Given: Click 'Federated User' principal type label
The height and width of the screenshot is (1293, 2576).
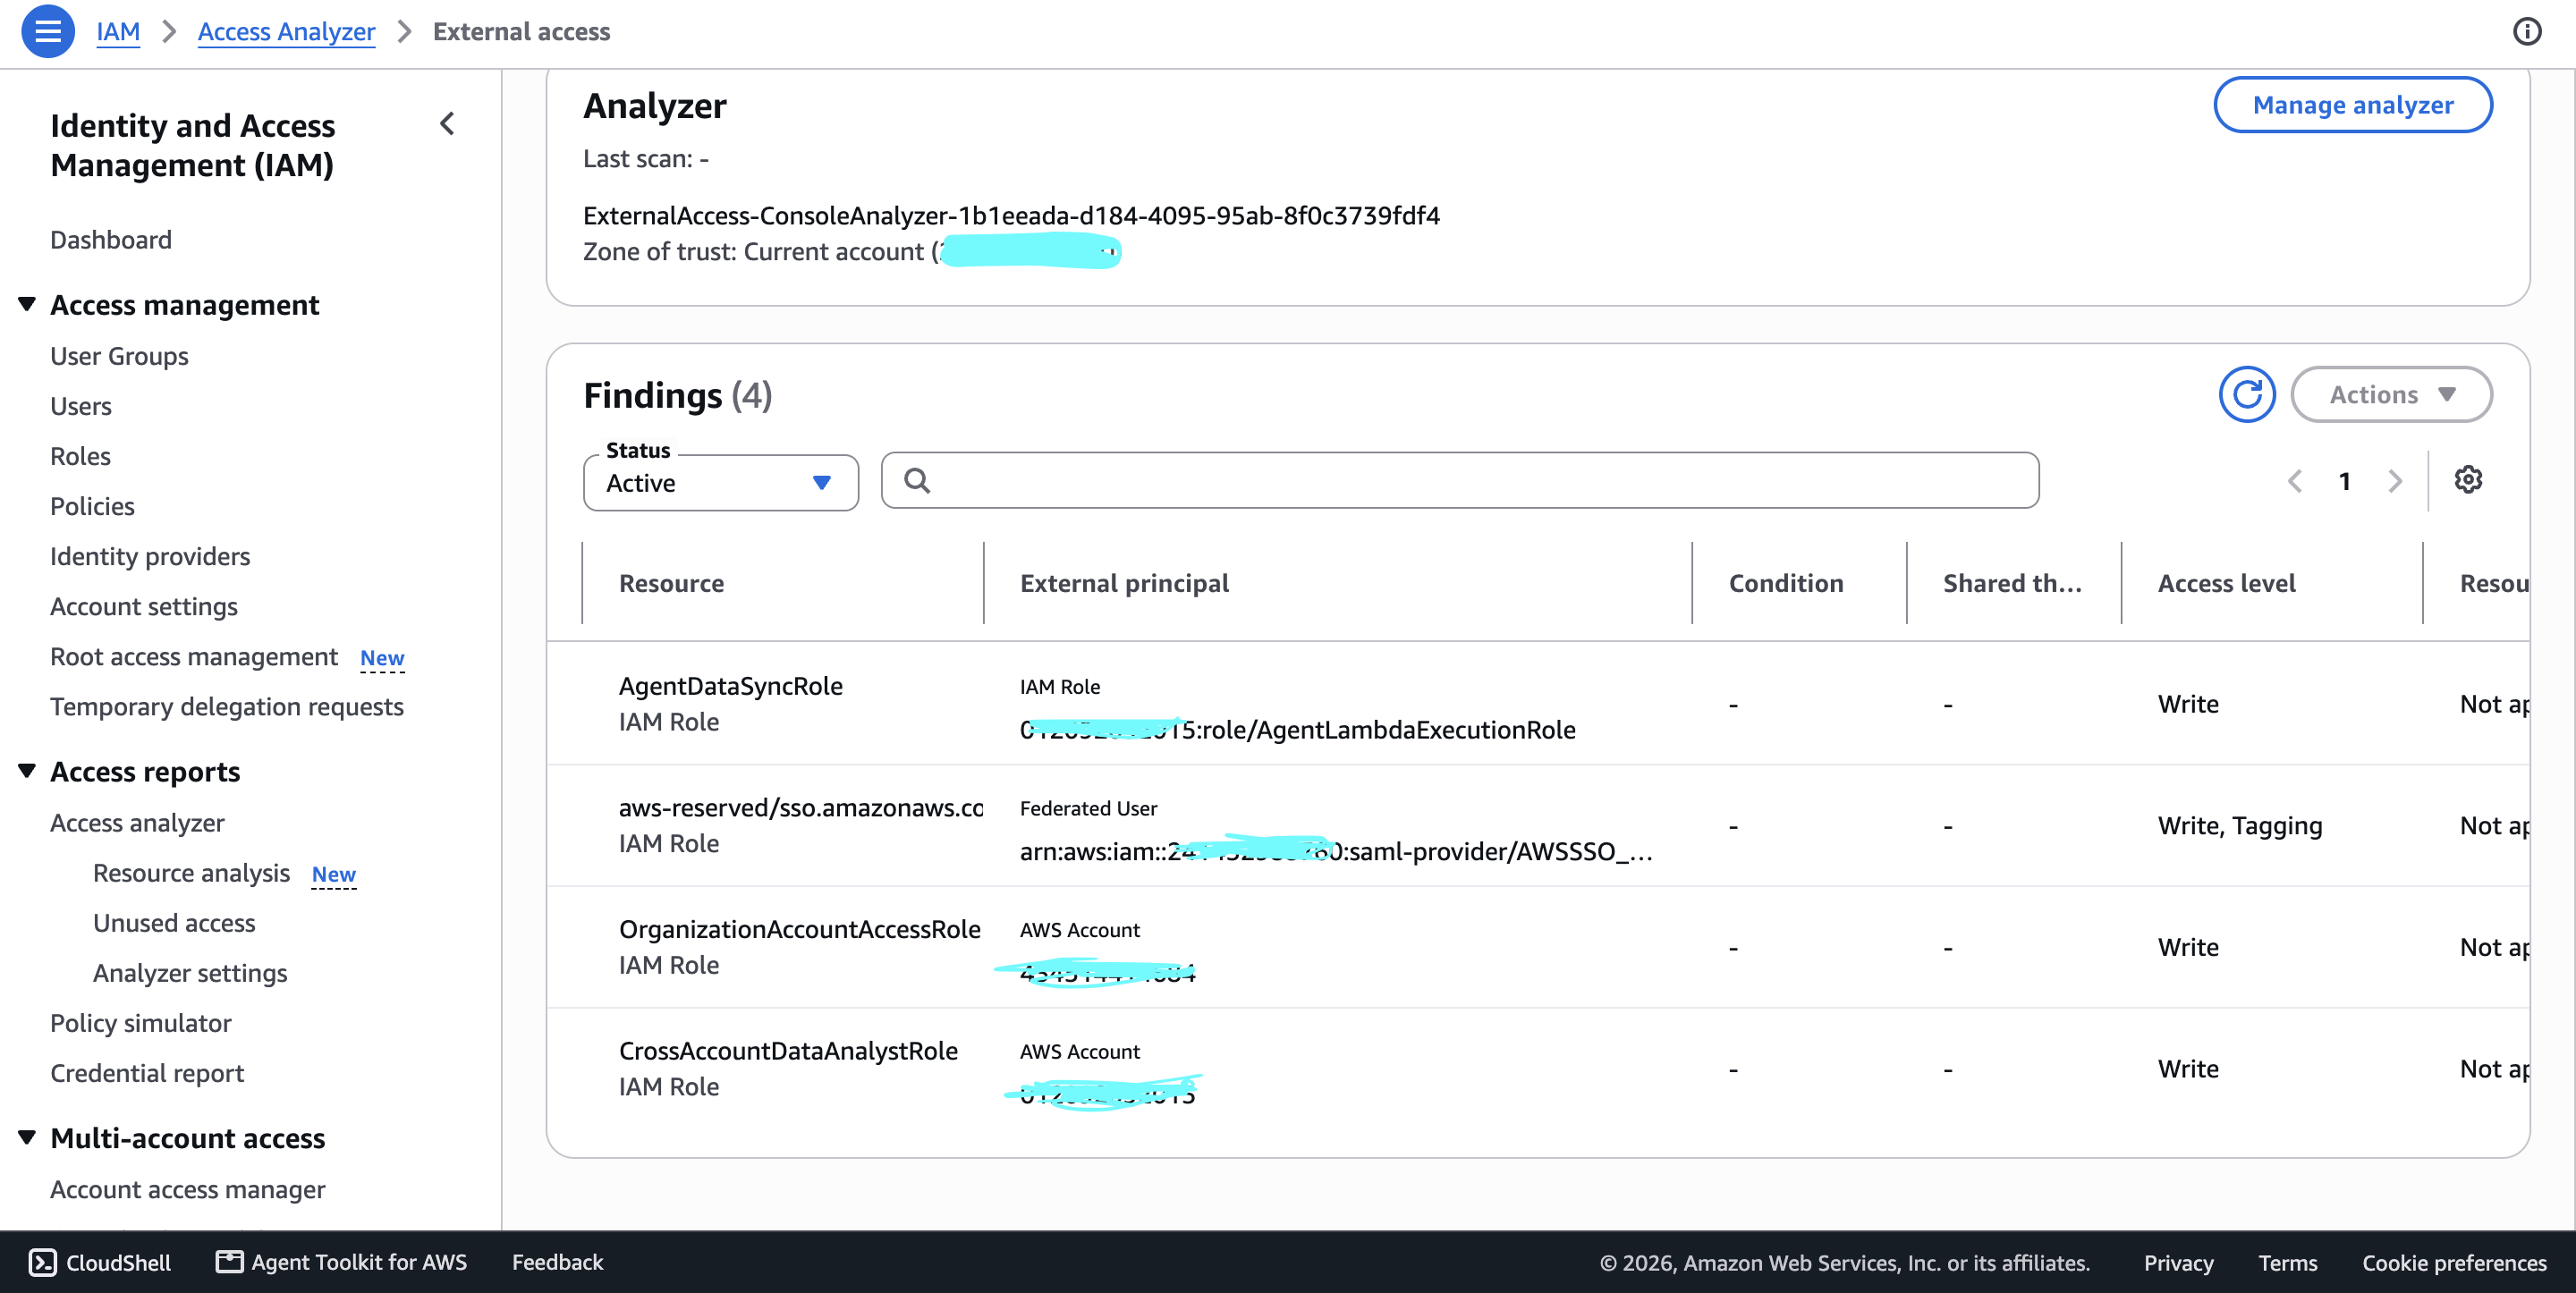Looking at the screenshot, I should coord(1088,808).
